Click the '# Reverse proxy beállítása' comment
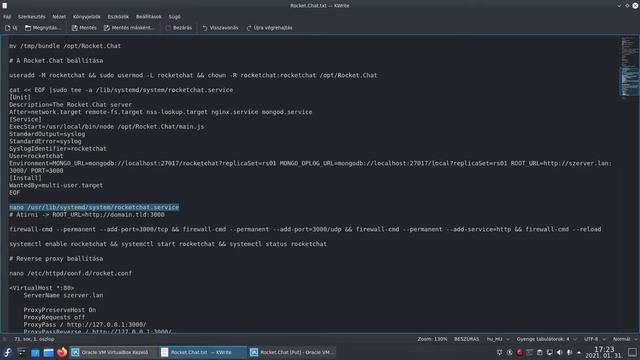This screenshot has height=360, width=640. click(56, 259)
